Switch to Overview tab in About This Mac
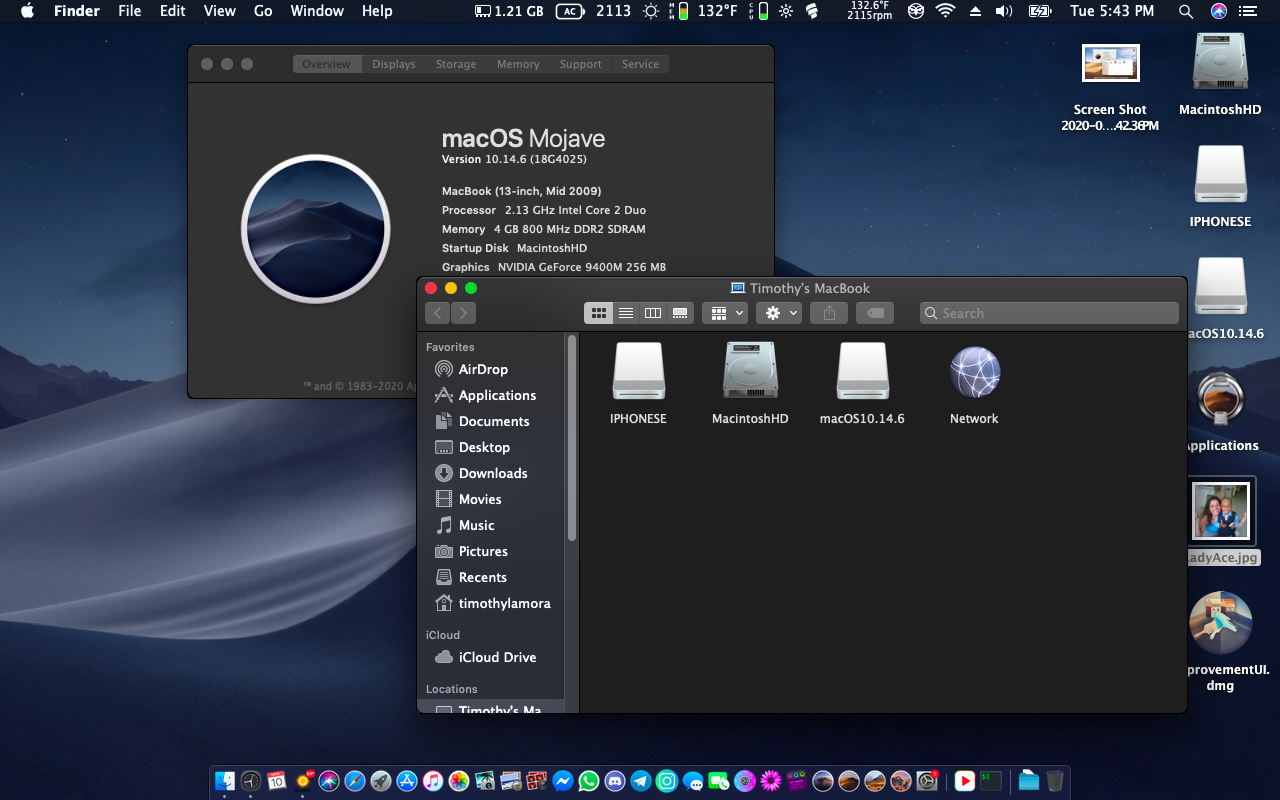This screenshot has height=800, width=1280. coord(327,64)
